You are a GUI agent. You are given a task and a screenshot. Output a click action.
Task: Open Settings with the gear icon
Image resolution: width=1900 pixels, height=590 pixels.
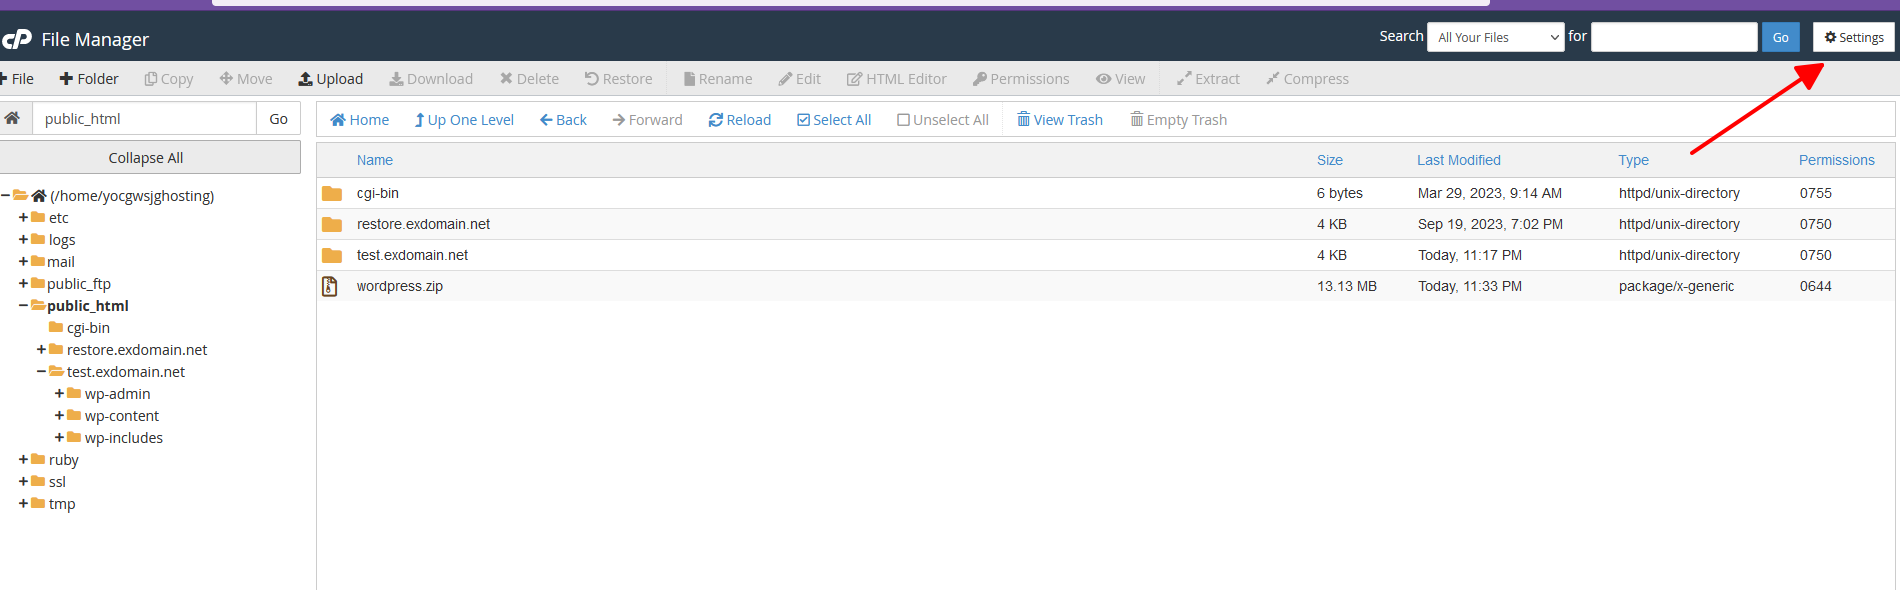(1853, 37)
